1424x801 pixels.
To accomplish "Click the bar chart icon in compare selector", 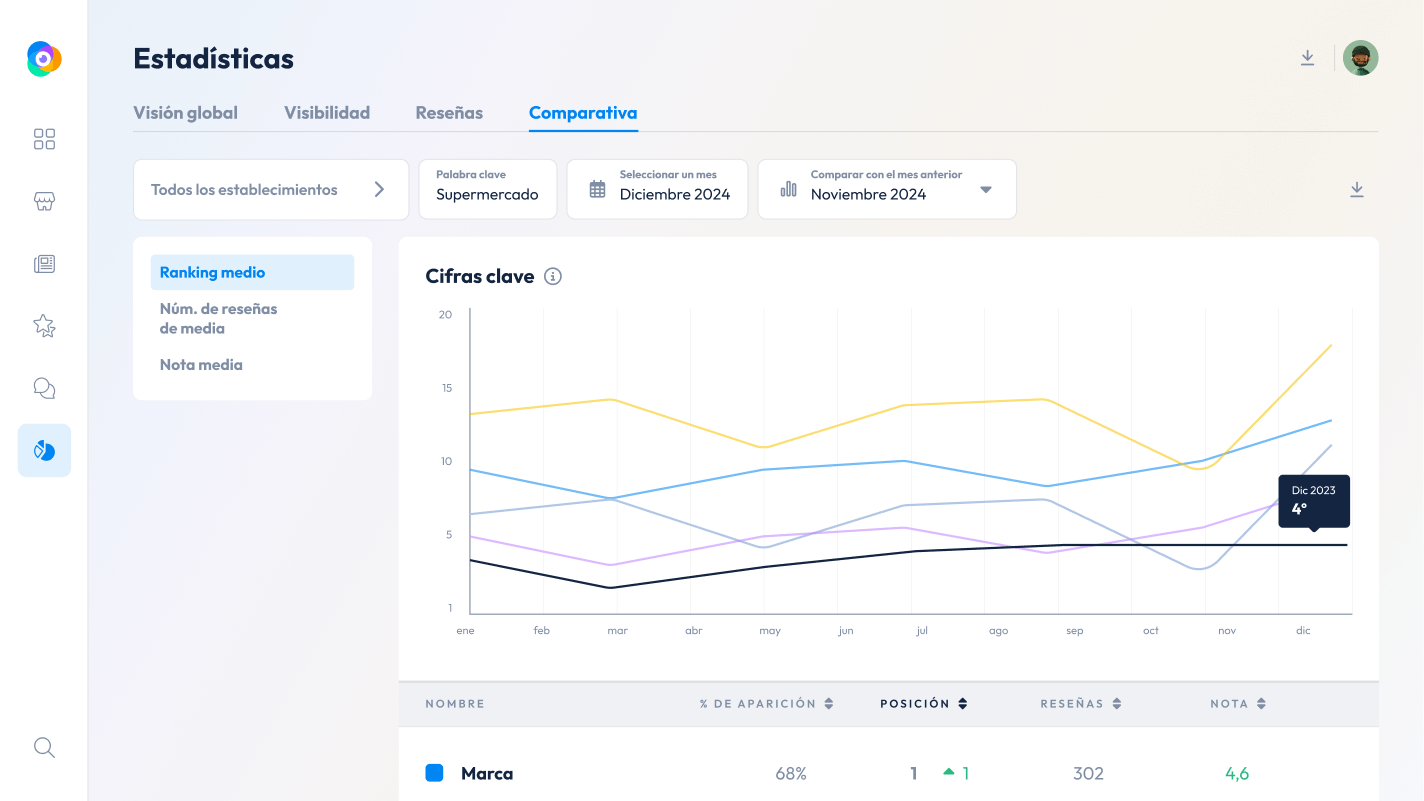I will [x=789, y=189].
